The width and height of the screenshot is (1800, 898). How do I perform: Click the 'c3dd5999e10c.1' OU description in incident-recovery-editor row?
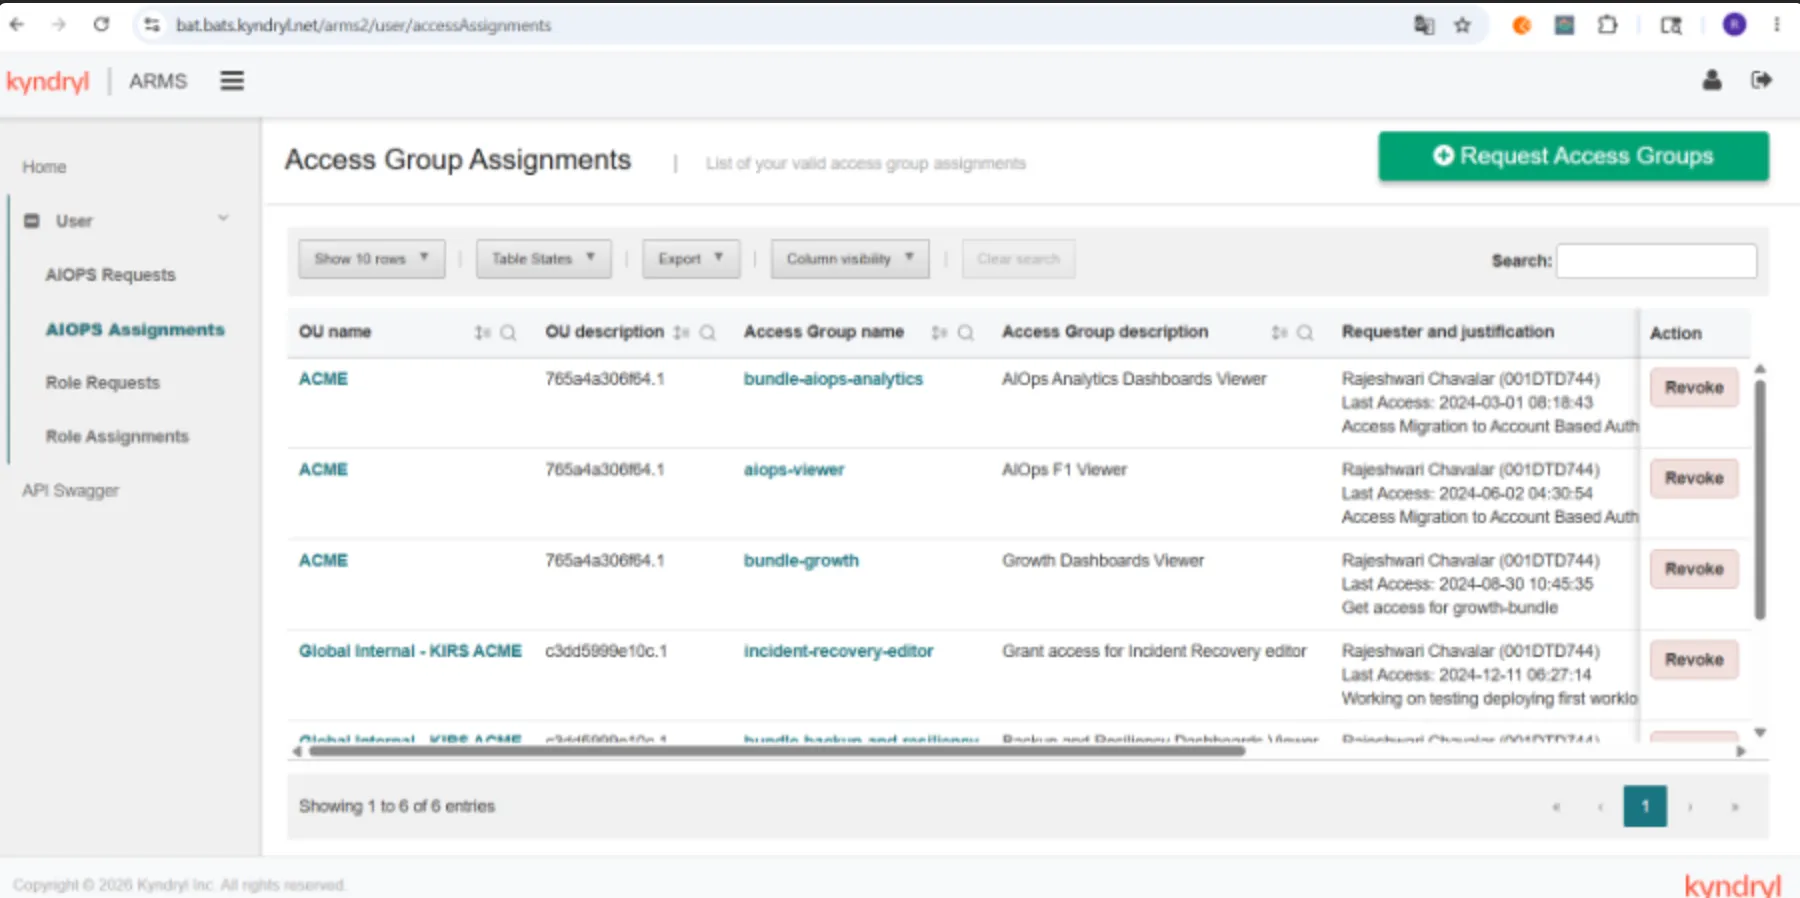[x=606, y=651]
